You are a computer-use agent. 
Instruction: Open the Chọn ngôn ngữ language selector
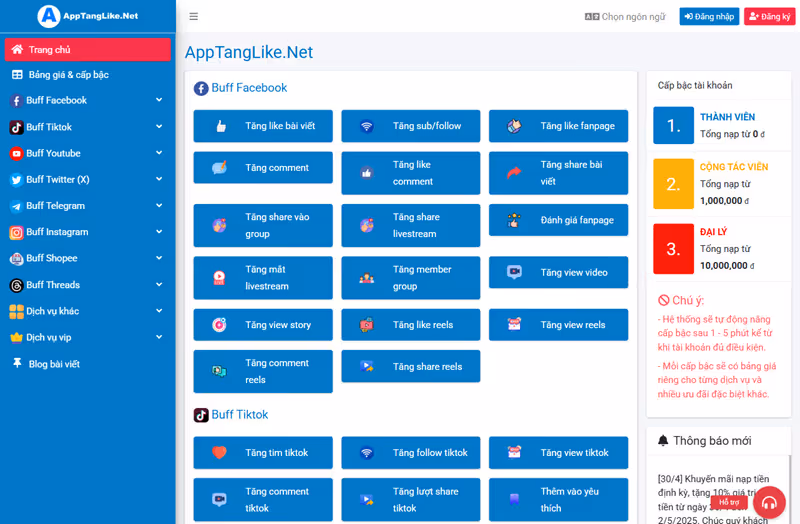tap(625, 17)
